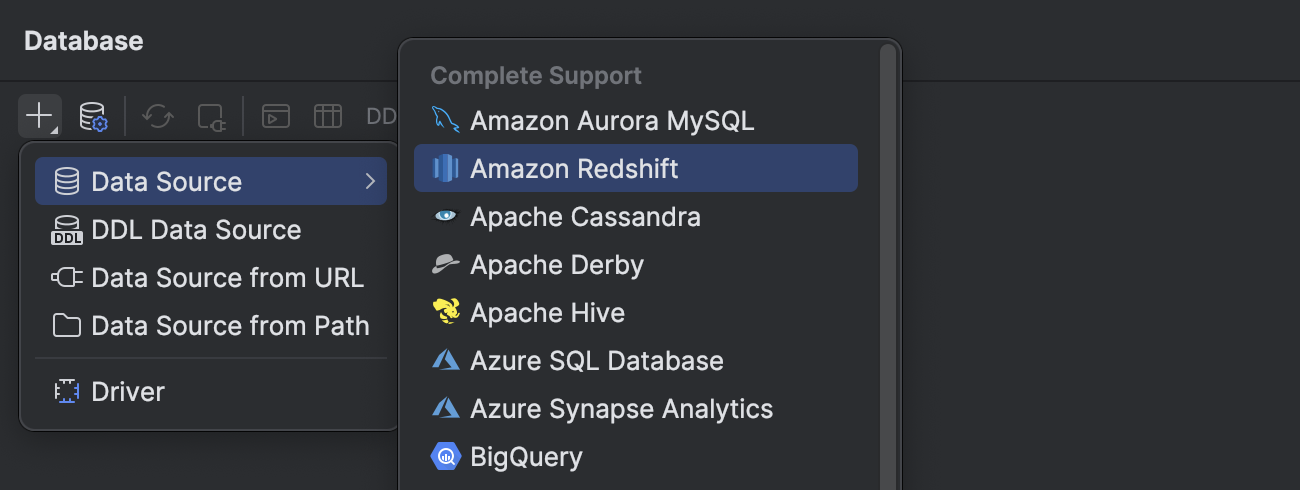The image size is (1300, 490).
Task: Click the DDL toolbar button
Action: (x=381, y=116)
